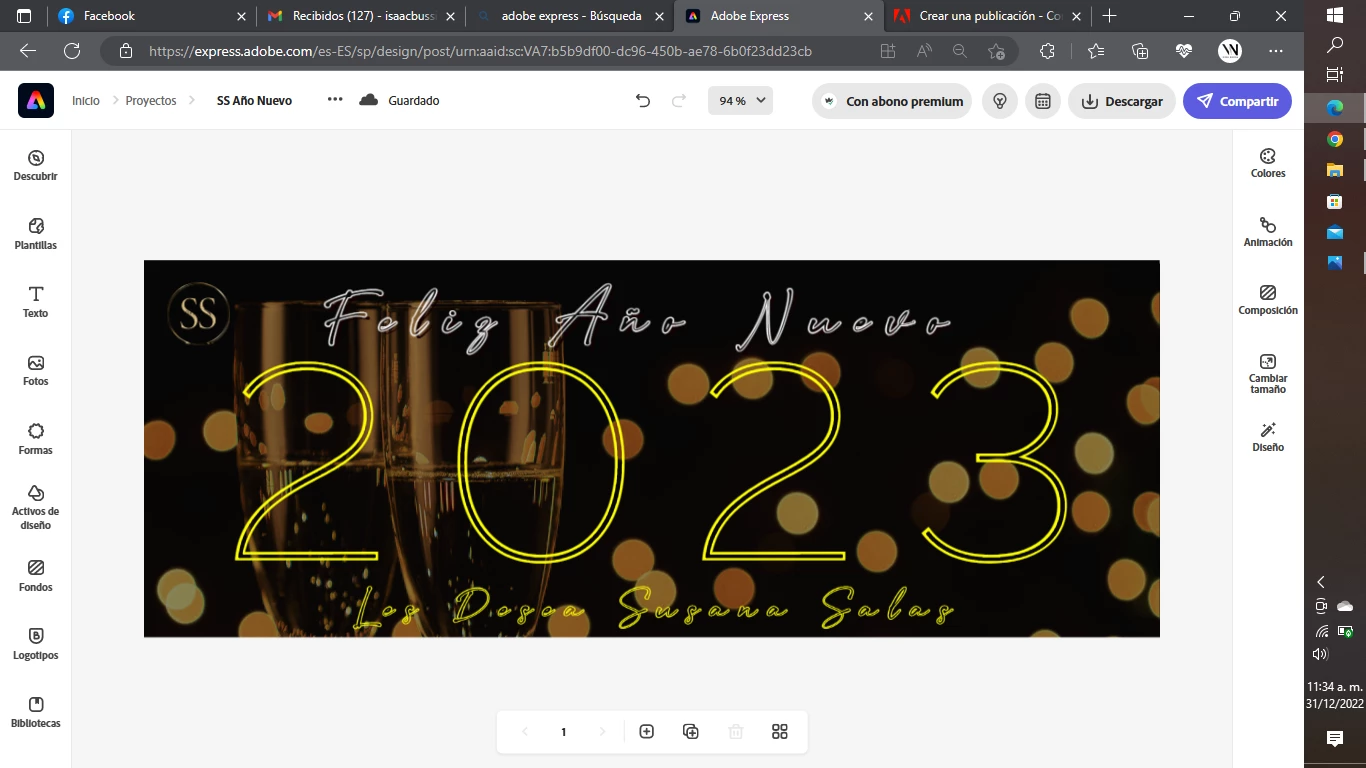The height and width of the screenshot is (768, 1366).
Task: Open the Formas shapes panel
Action: point(36,439)
